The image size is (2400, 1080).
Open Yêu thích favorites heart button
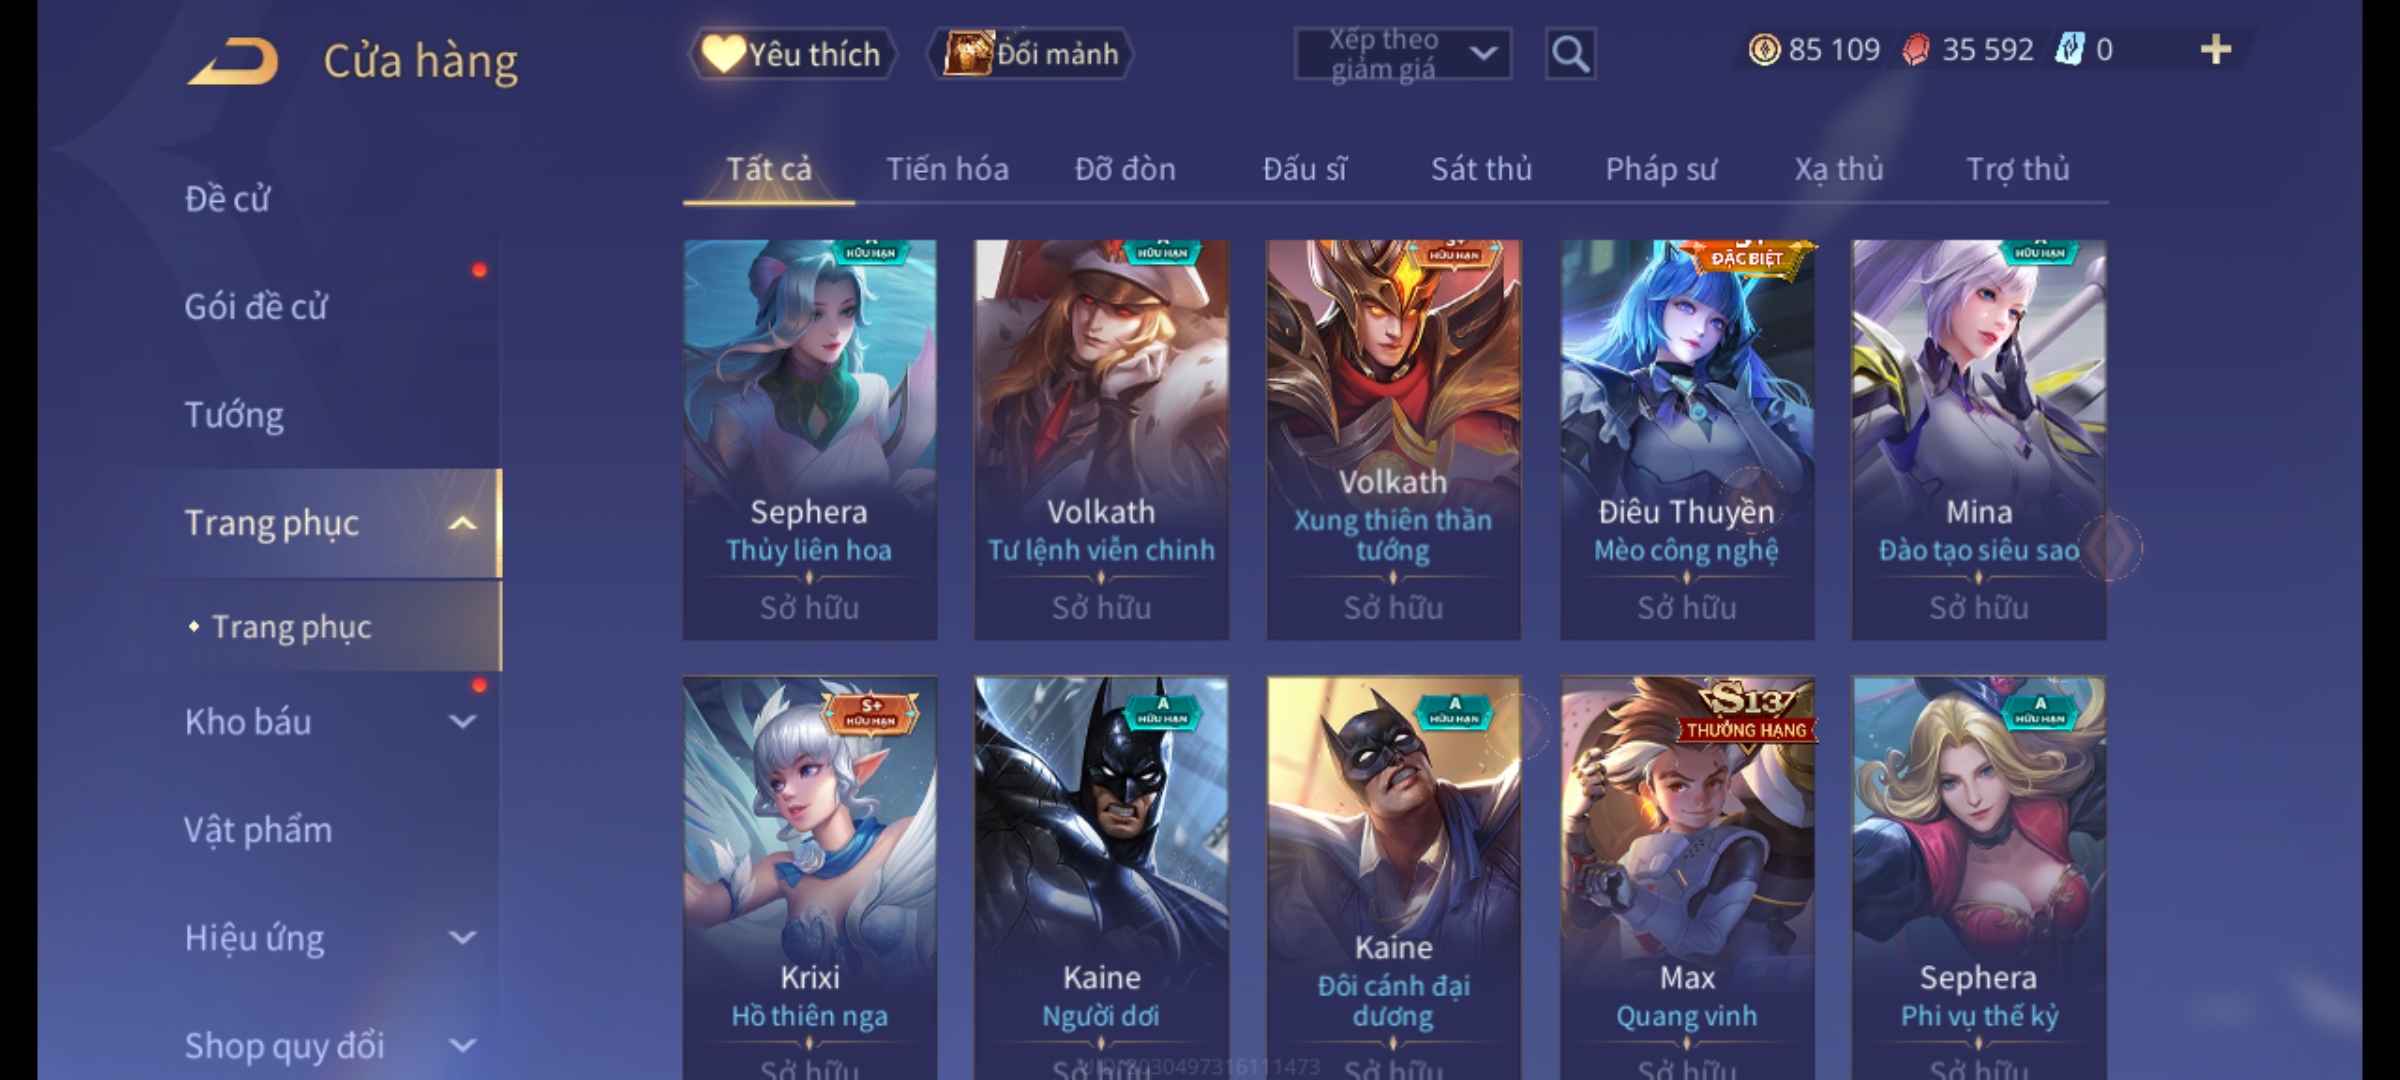point(792,54)
